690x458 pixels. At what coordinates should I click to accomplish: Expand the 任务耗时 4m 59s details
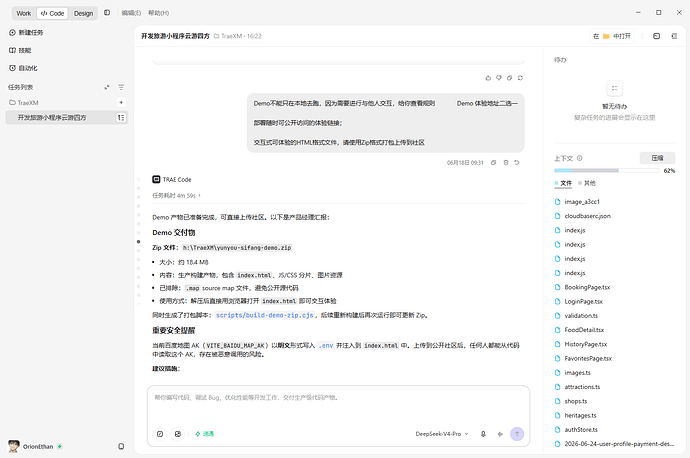tap(176, 195)
